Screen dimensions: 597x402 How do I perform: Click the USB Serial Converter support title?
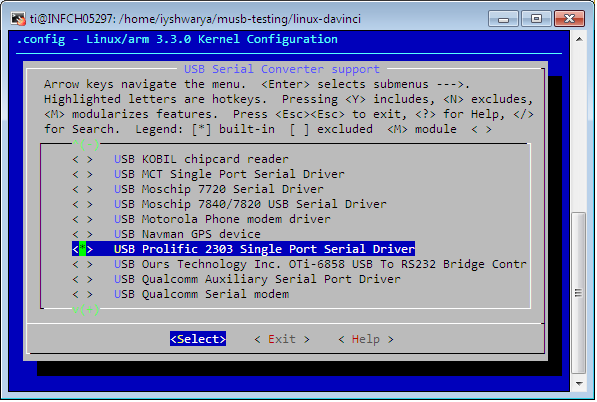(x=282, y=69)
